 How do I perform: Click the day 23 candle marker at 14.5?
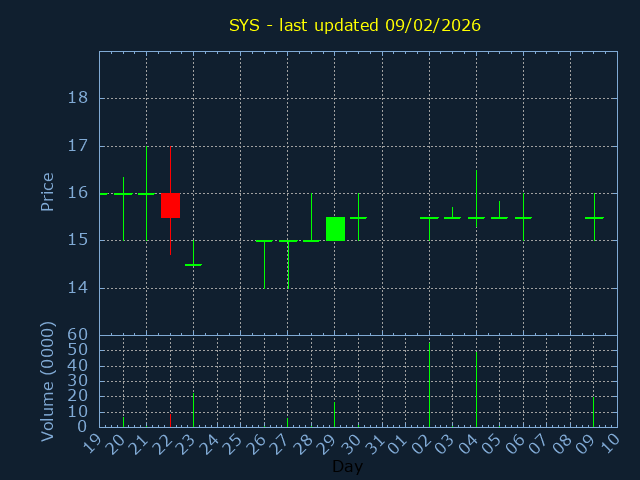point(193,264)
